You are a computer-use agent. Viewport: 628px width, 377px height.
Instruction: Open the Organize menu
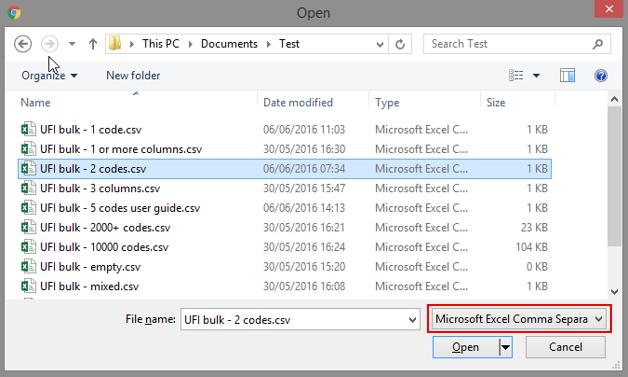coord(49,75)
